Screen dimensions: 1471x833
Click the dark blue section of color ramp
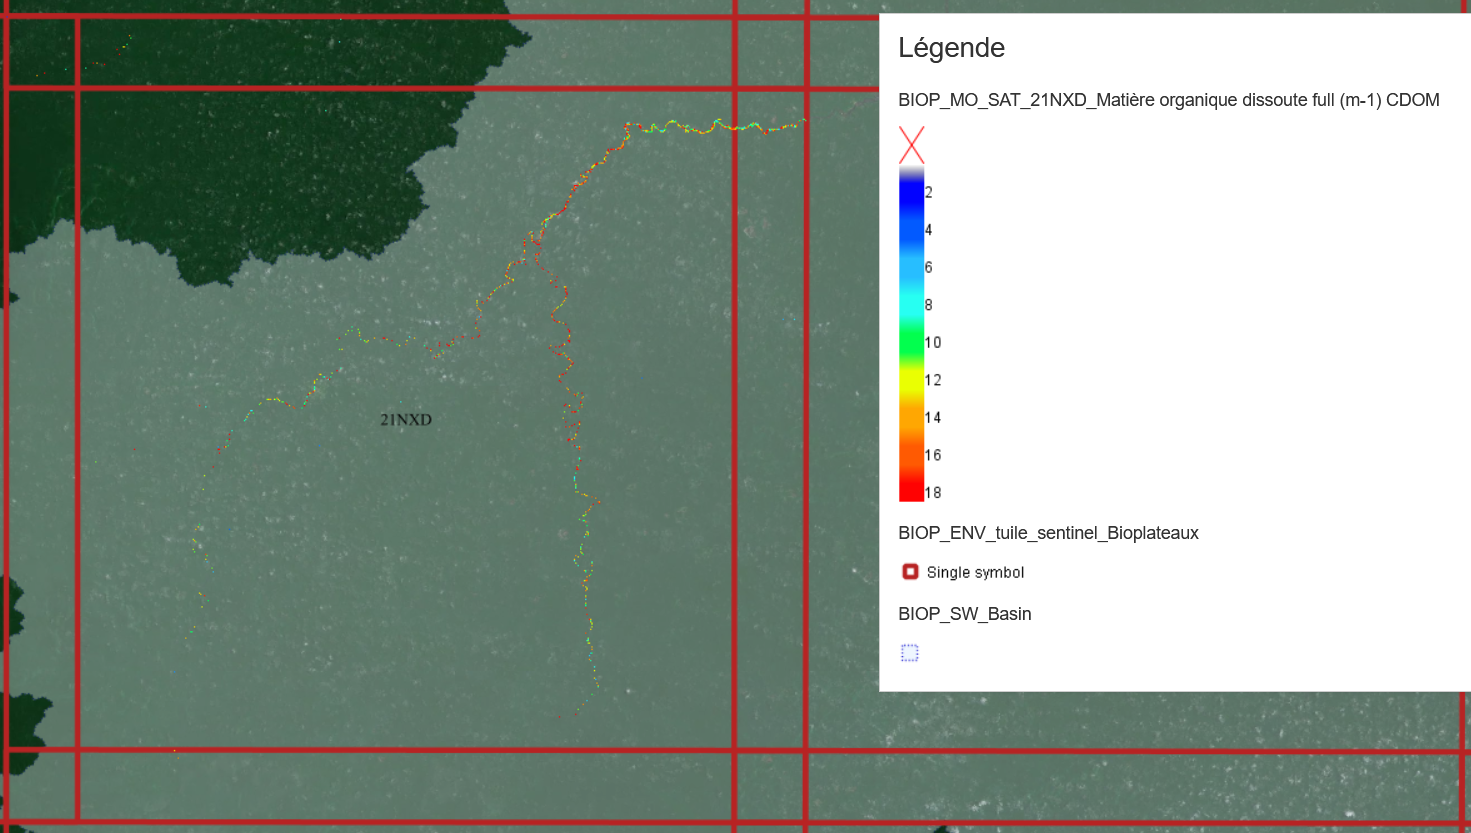click(x=911, y=200)
